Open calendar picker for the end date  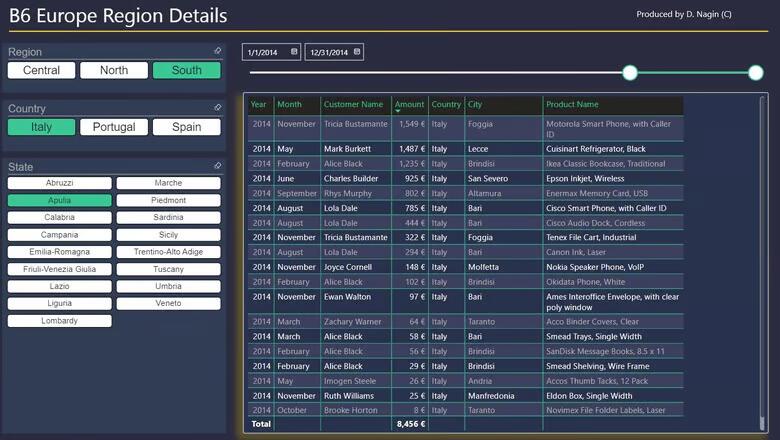[357, 51]
